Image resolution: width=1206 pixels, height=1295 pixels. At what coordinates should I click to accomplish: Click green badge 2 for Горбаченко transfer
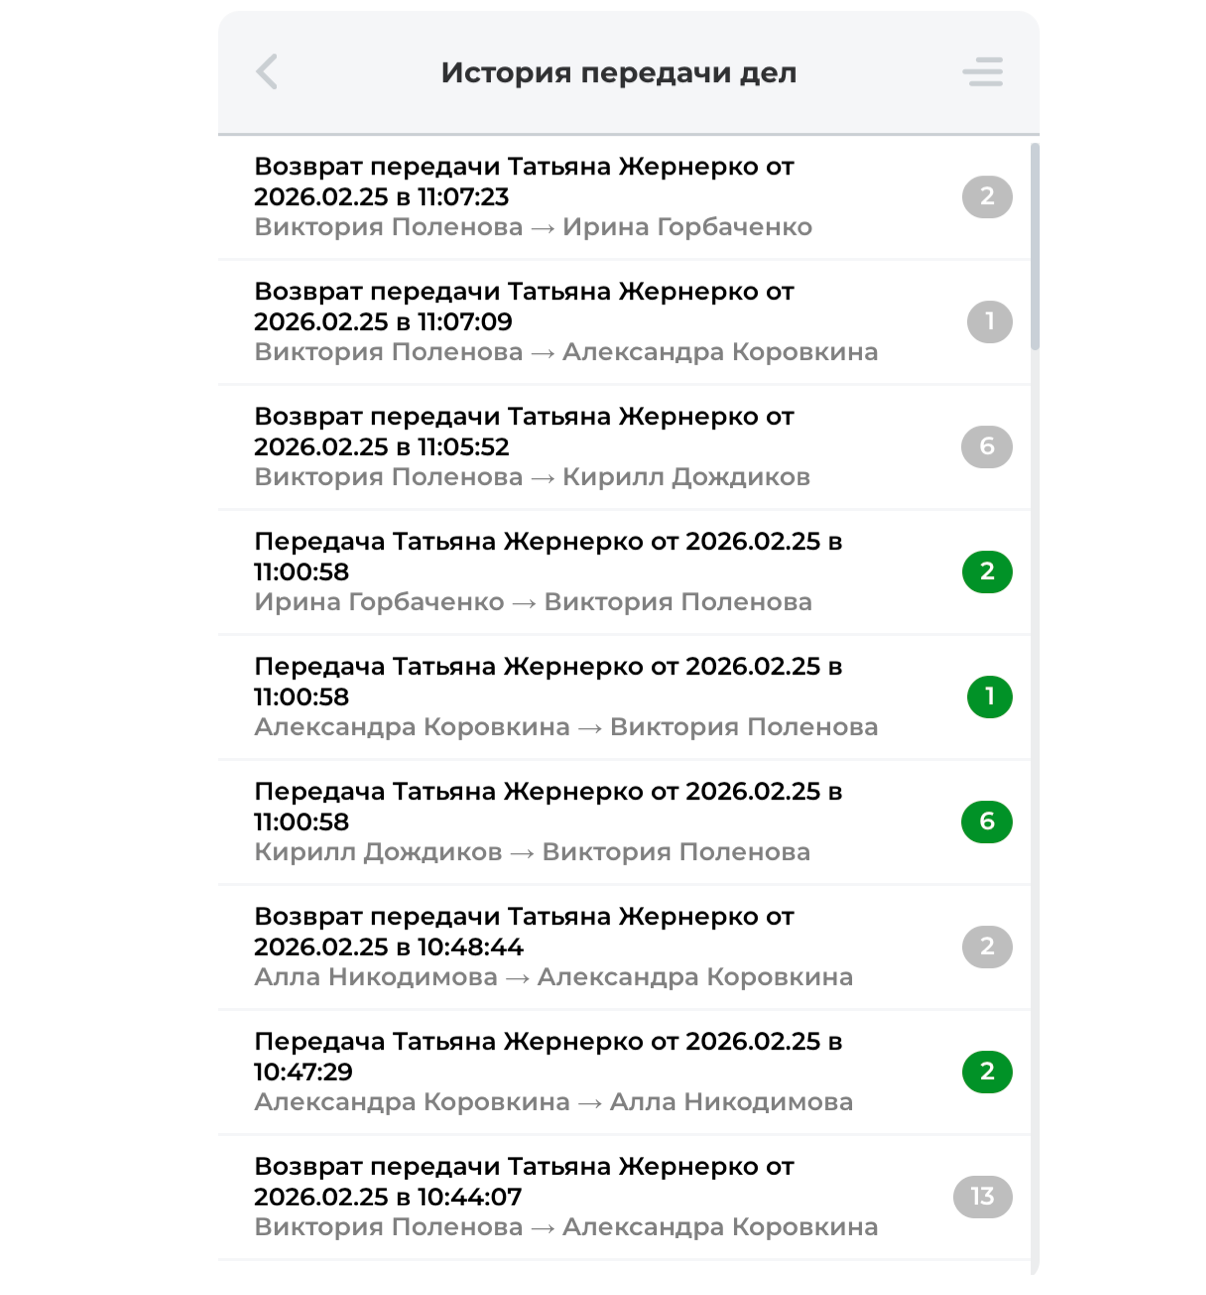[987, 572]
